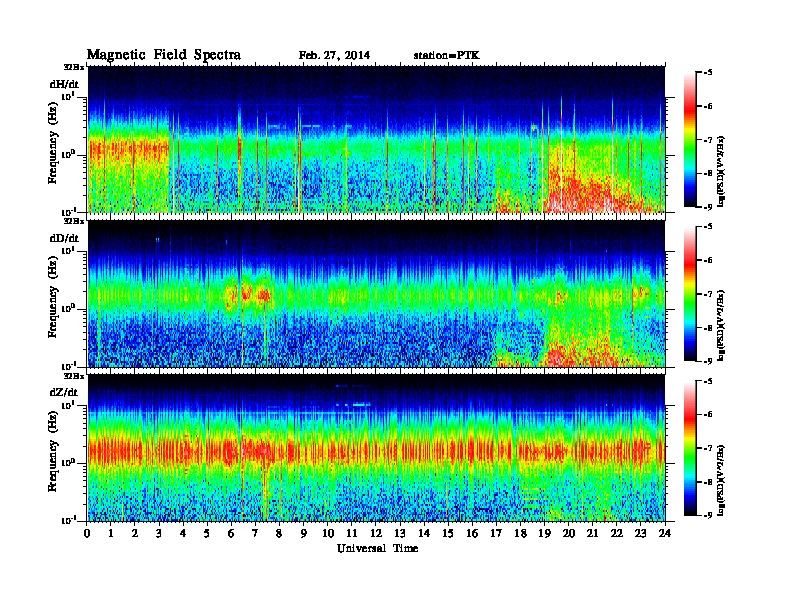Click the -6 label on dH/dt color bar

(708, 106)
